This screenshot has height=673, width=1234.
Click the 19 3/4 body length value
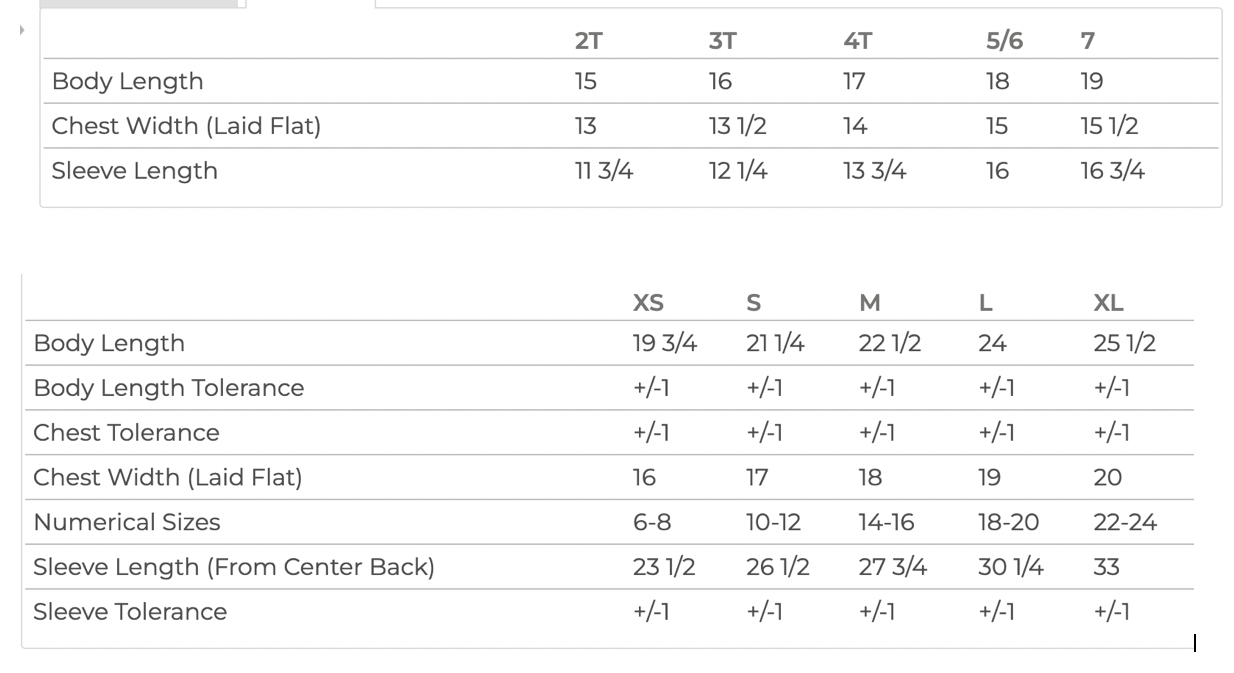665,343
